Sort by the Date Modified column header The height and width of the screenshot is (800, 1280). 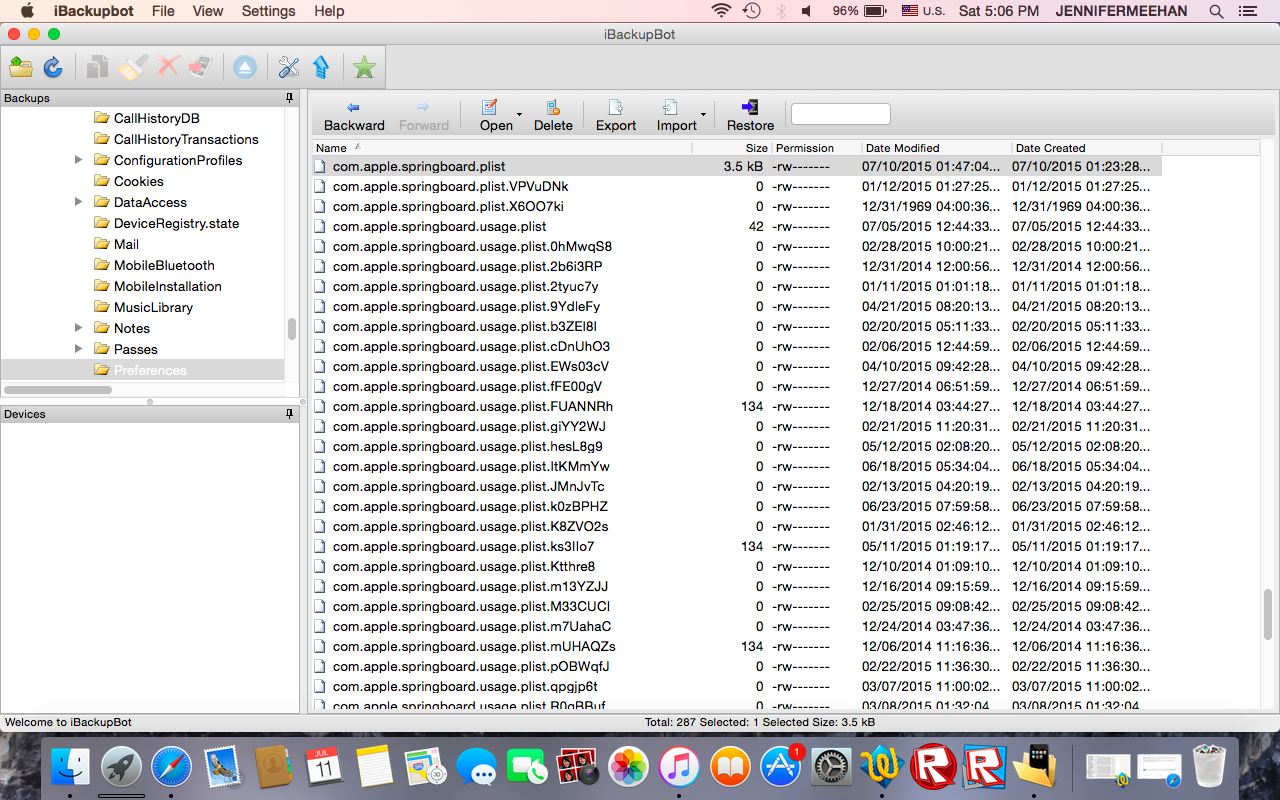936,148
